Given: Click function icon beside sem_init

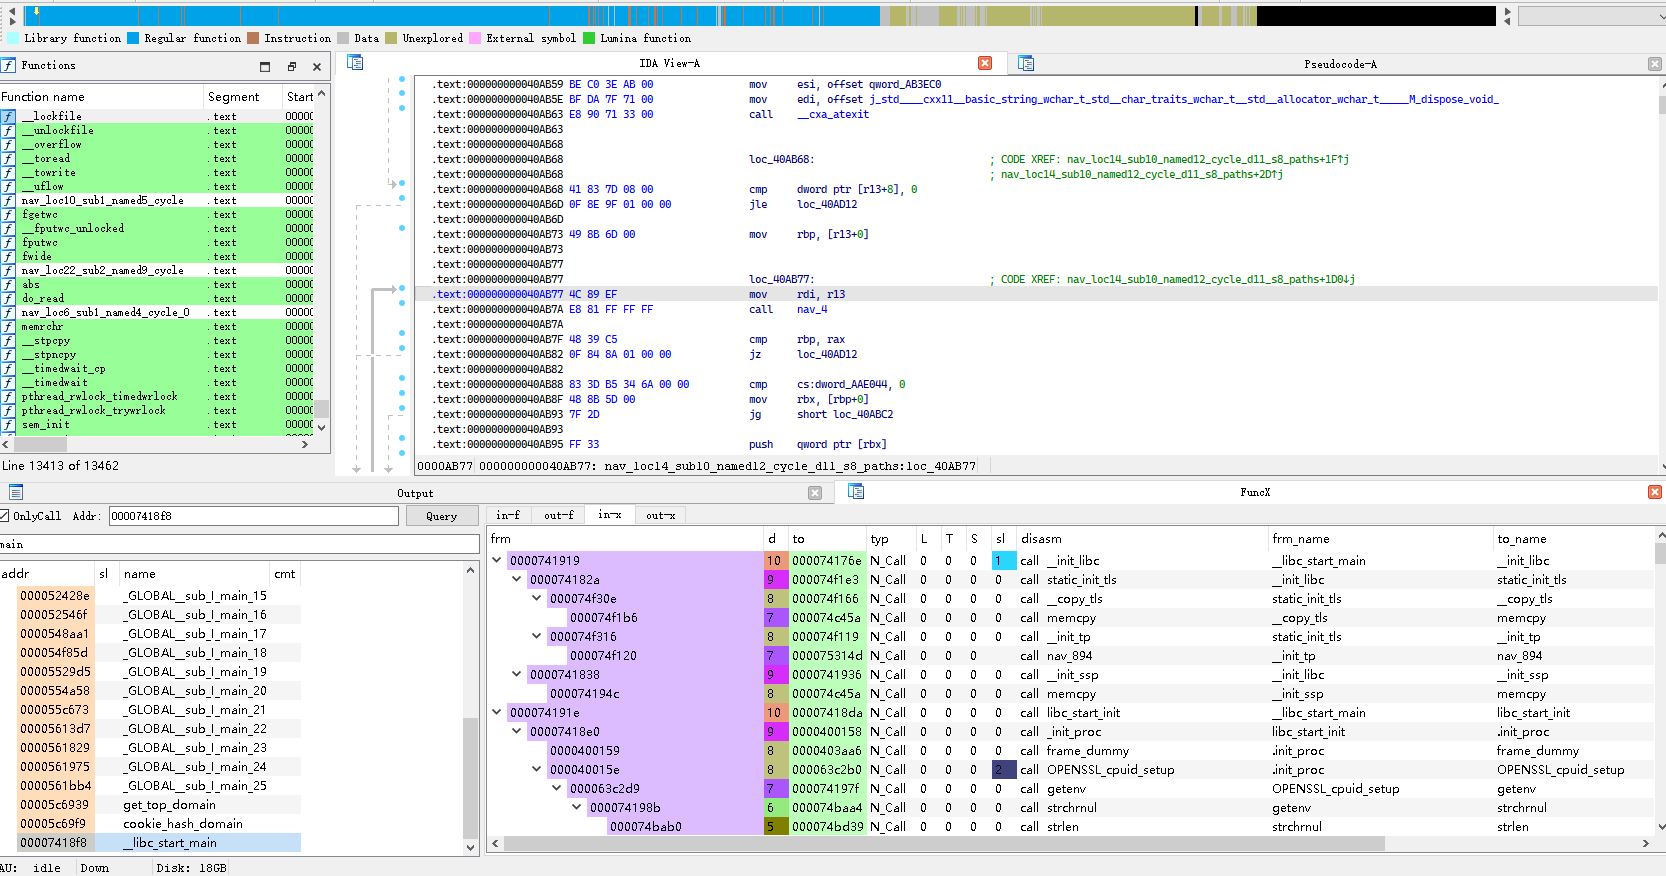Looking at the screenshot, I should [x=8, y=424].
